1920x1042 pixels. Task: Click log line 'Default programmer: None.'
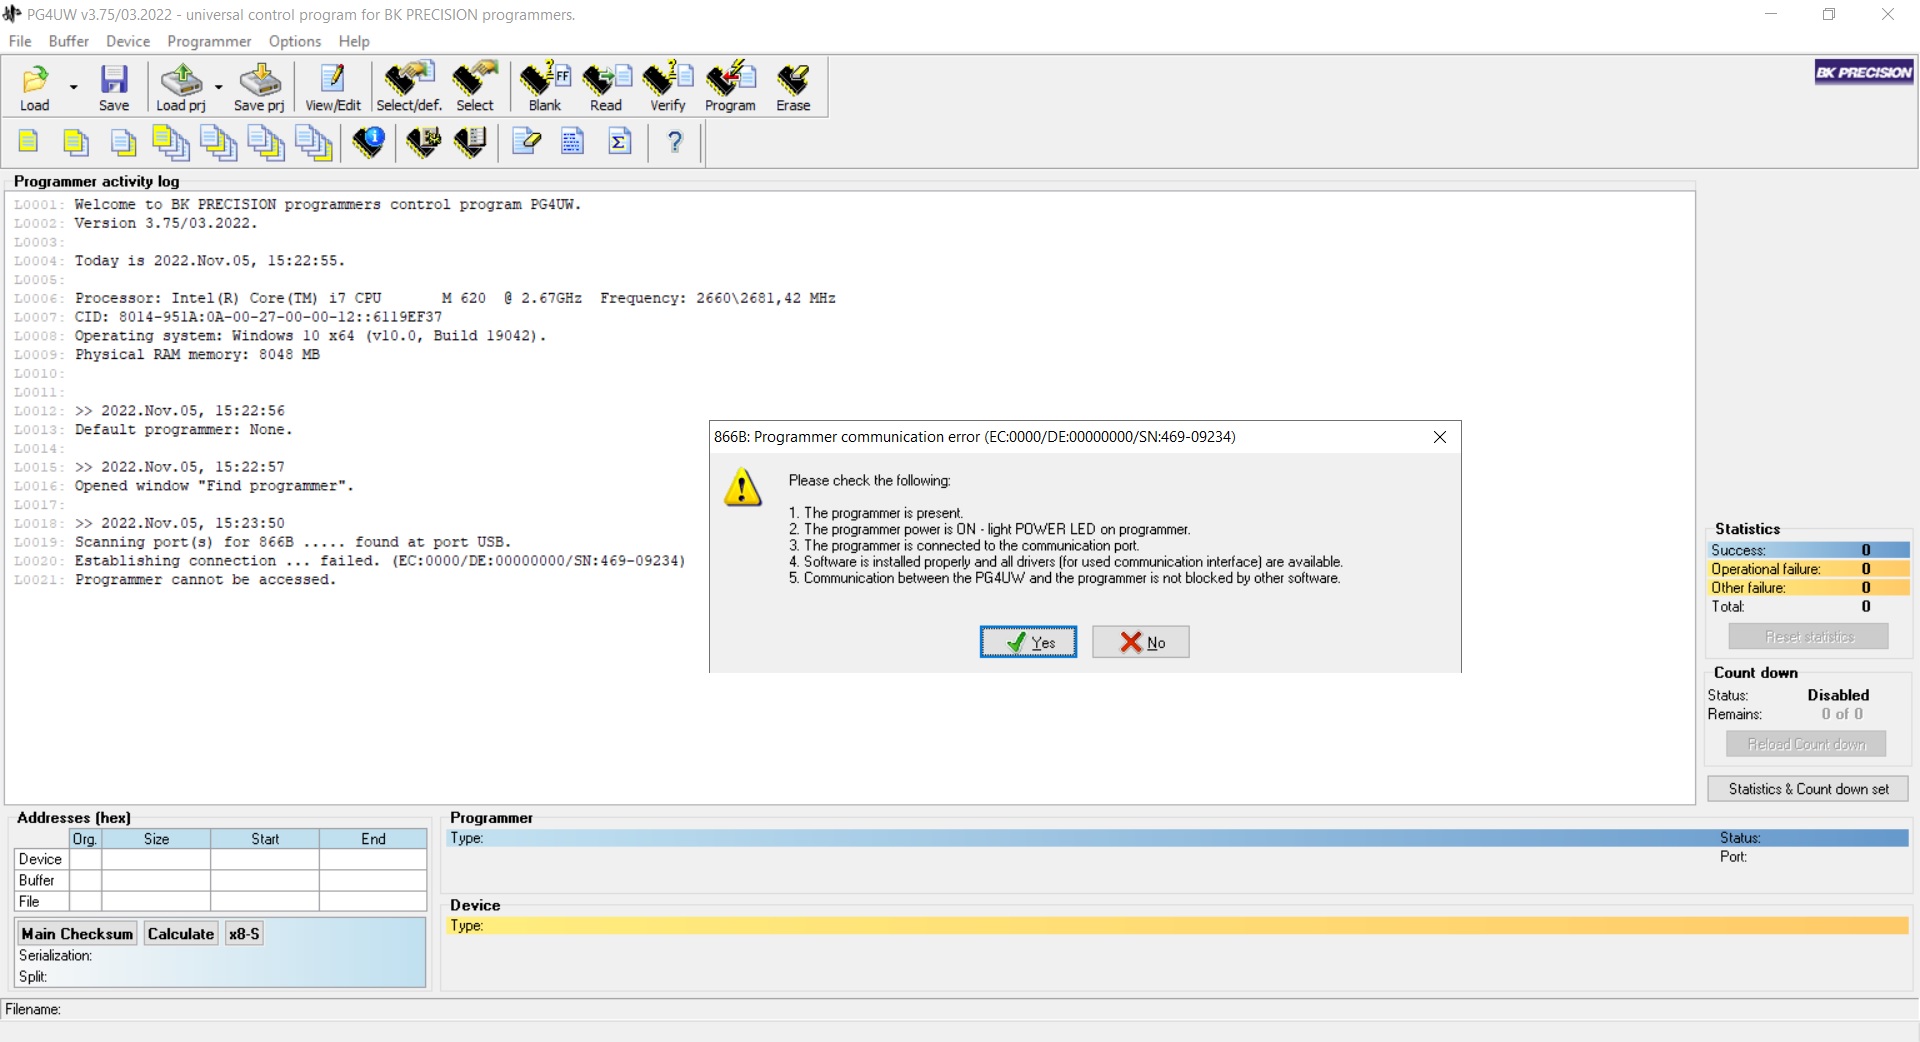pos(183,430)
